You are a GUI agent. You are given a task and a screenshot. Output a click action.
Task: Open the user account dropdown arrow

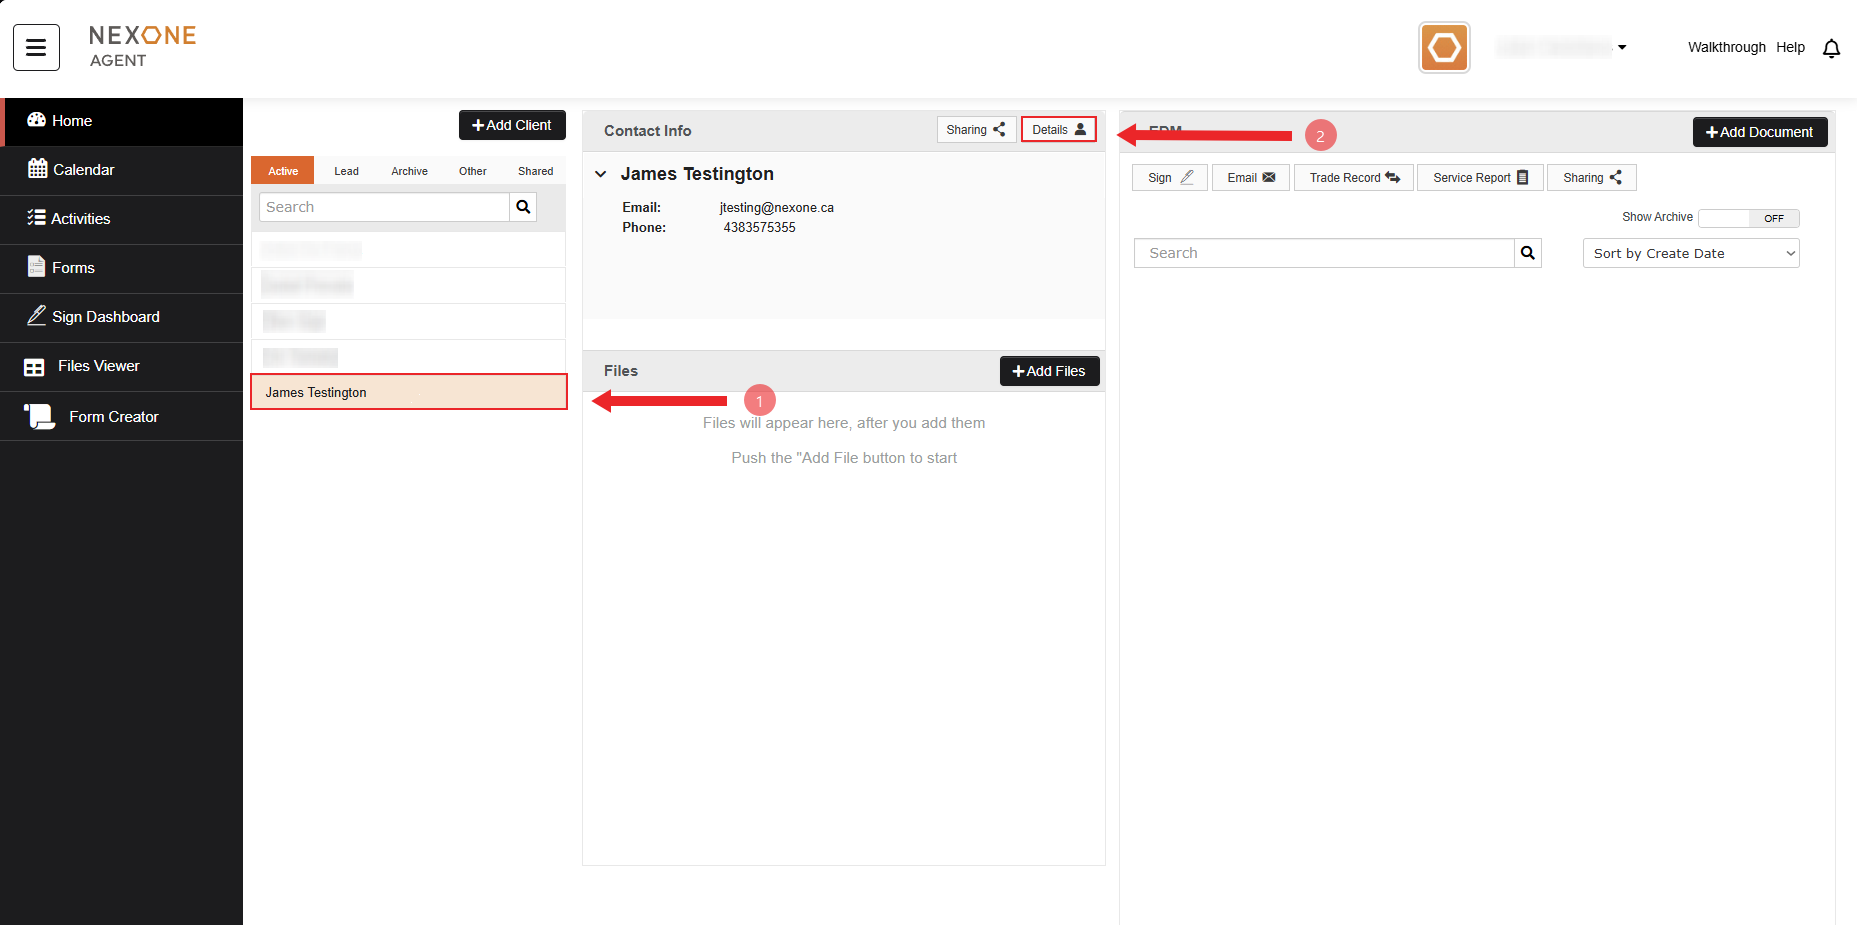click(1622, 47)
